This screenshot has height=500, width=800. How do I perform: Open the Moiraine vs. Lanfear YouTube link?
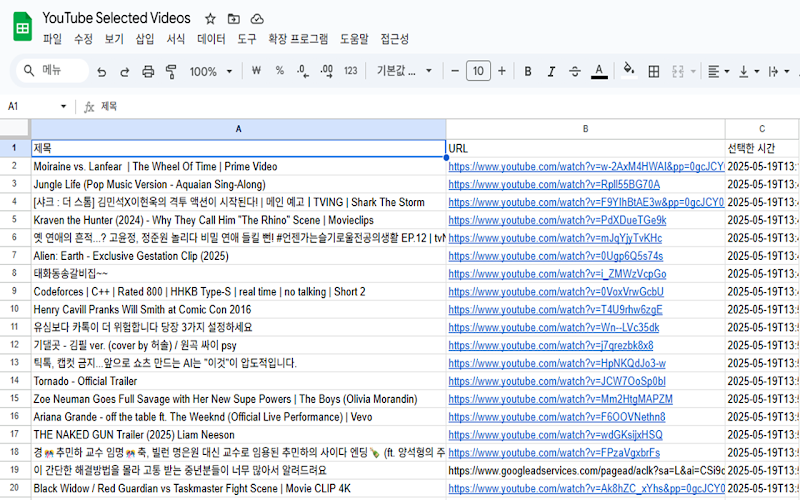pos(586,167)
